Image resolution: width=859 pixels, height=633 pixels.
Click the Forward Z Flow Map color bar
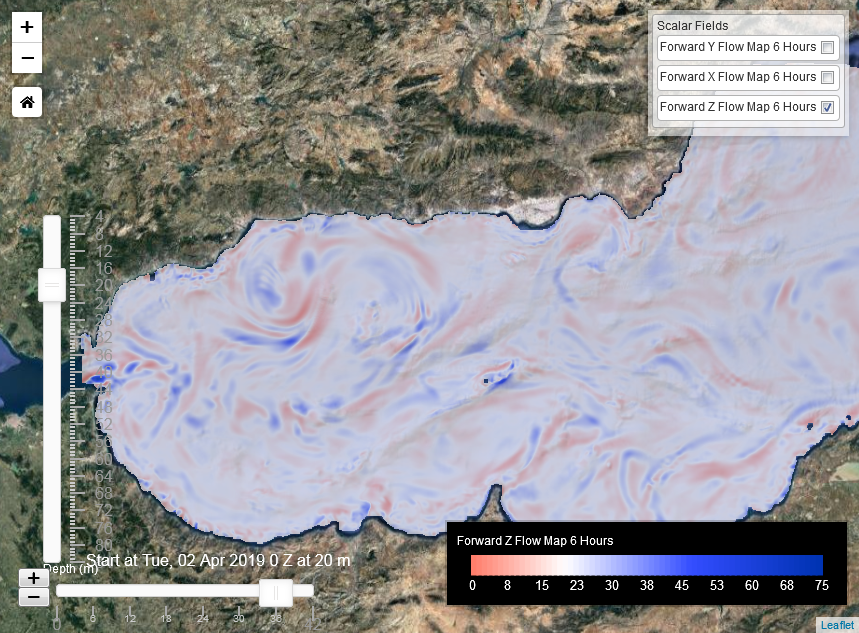[647, 565]
